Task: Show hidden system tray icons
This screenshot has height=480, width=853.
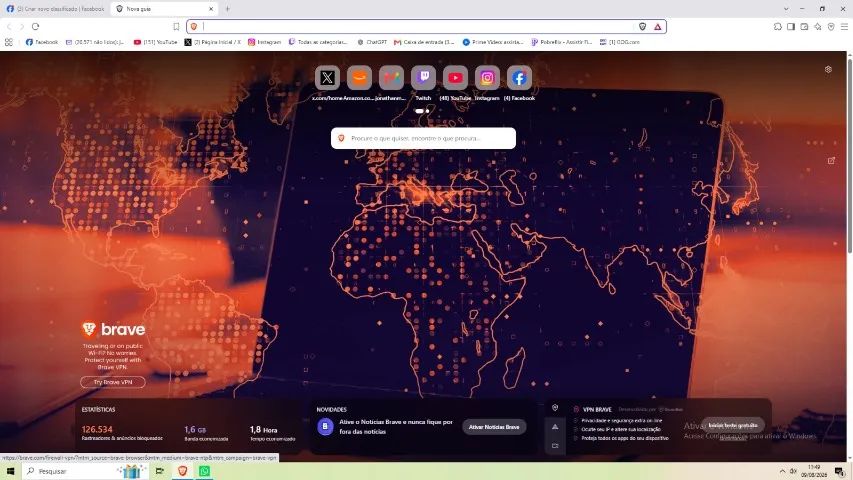Action: tap(782, 471)
